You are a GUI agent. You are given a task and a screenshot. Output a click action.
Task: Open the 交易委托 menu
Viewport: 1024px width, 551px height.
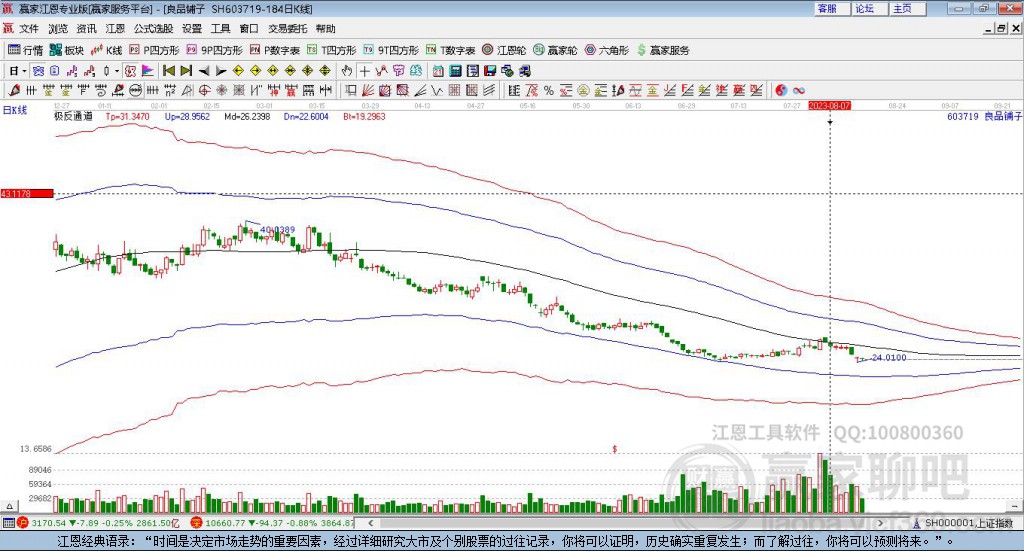tap(288, 29)
